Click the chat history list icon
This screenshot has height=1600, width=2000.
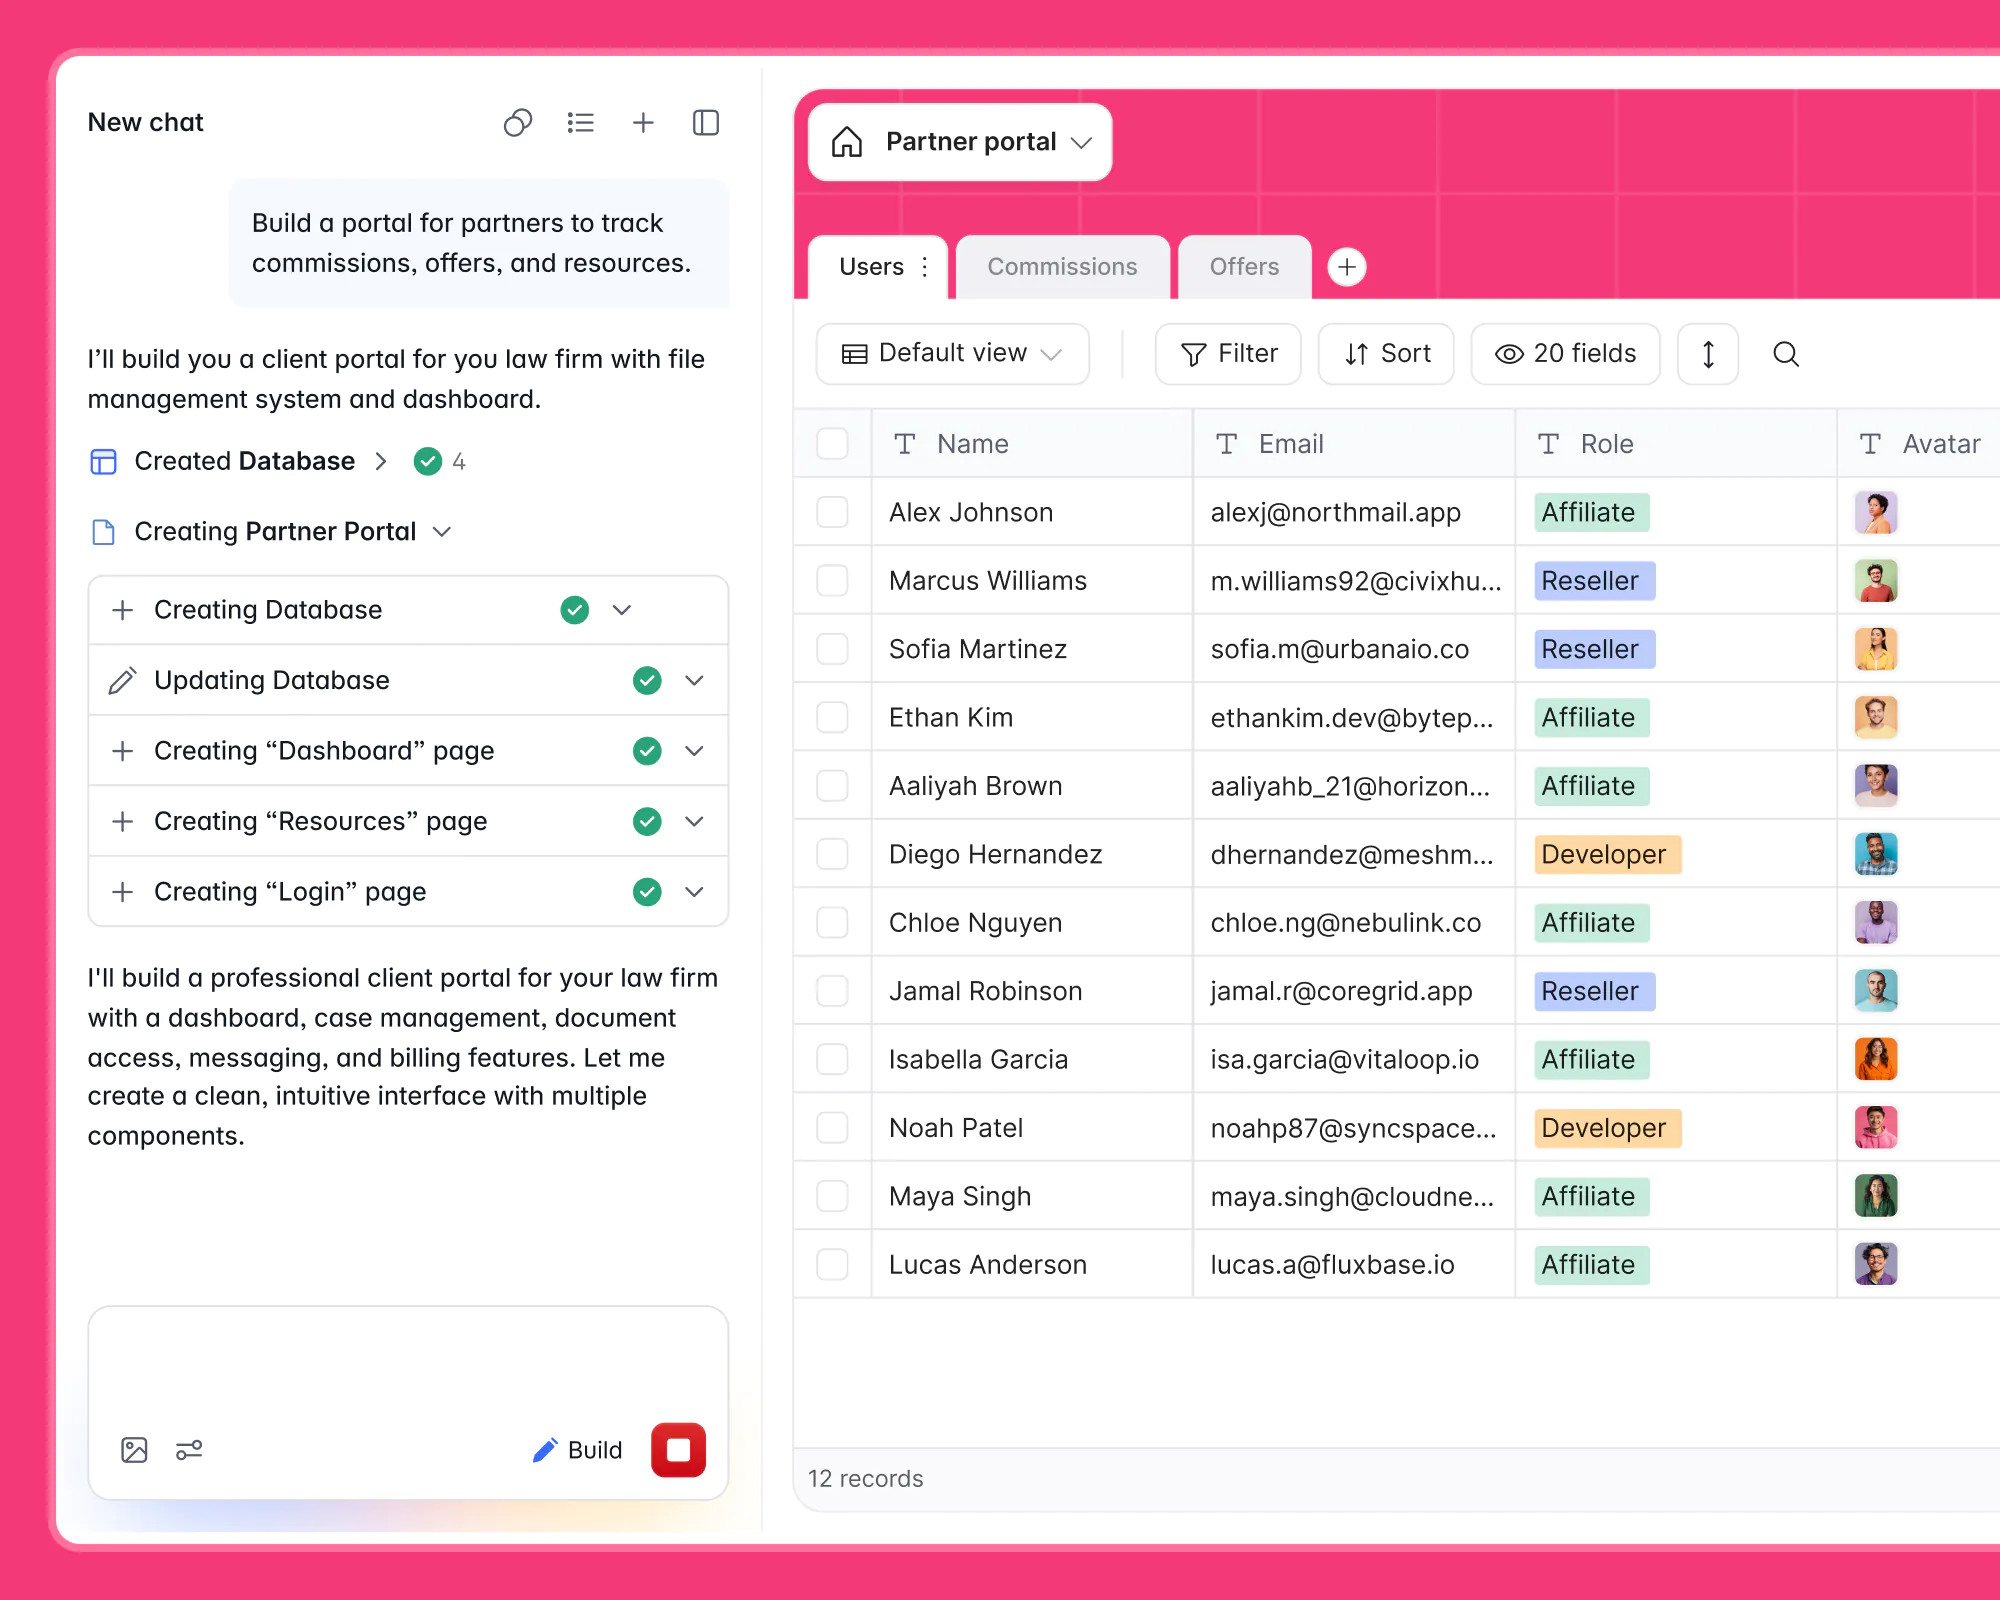[x=580, y=122]
